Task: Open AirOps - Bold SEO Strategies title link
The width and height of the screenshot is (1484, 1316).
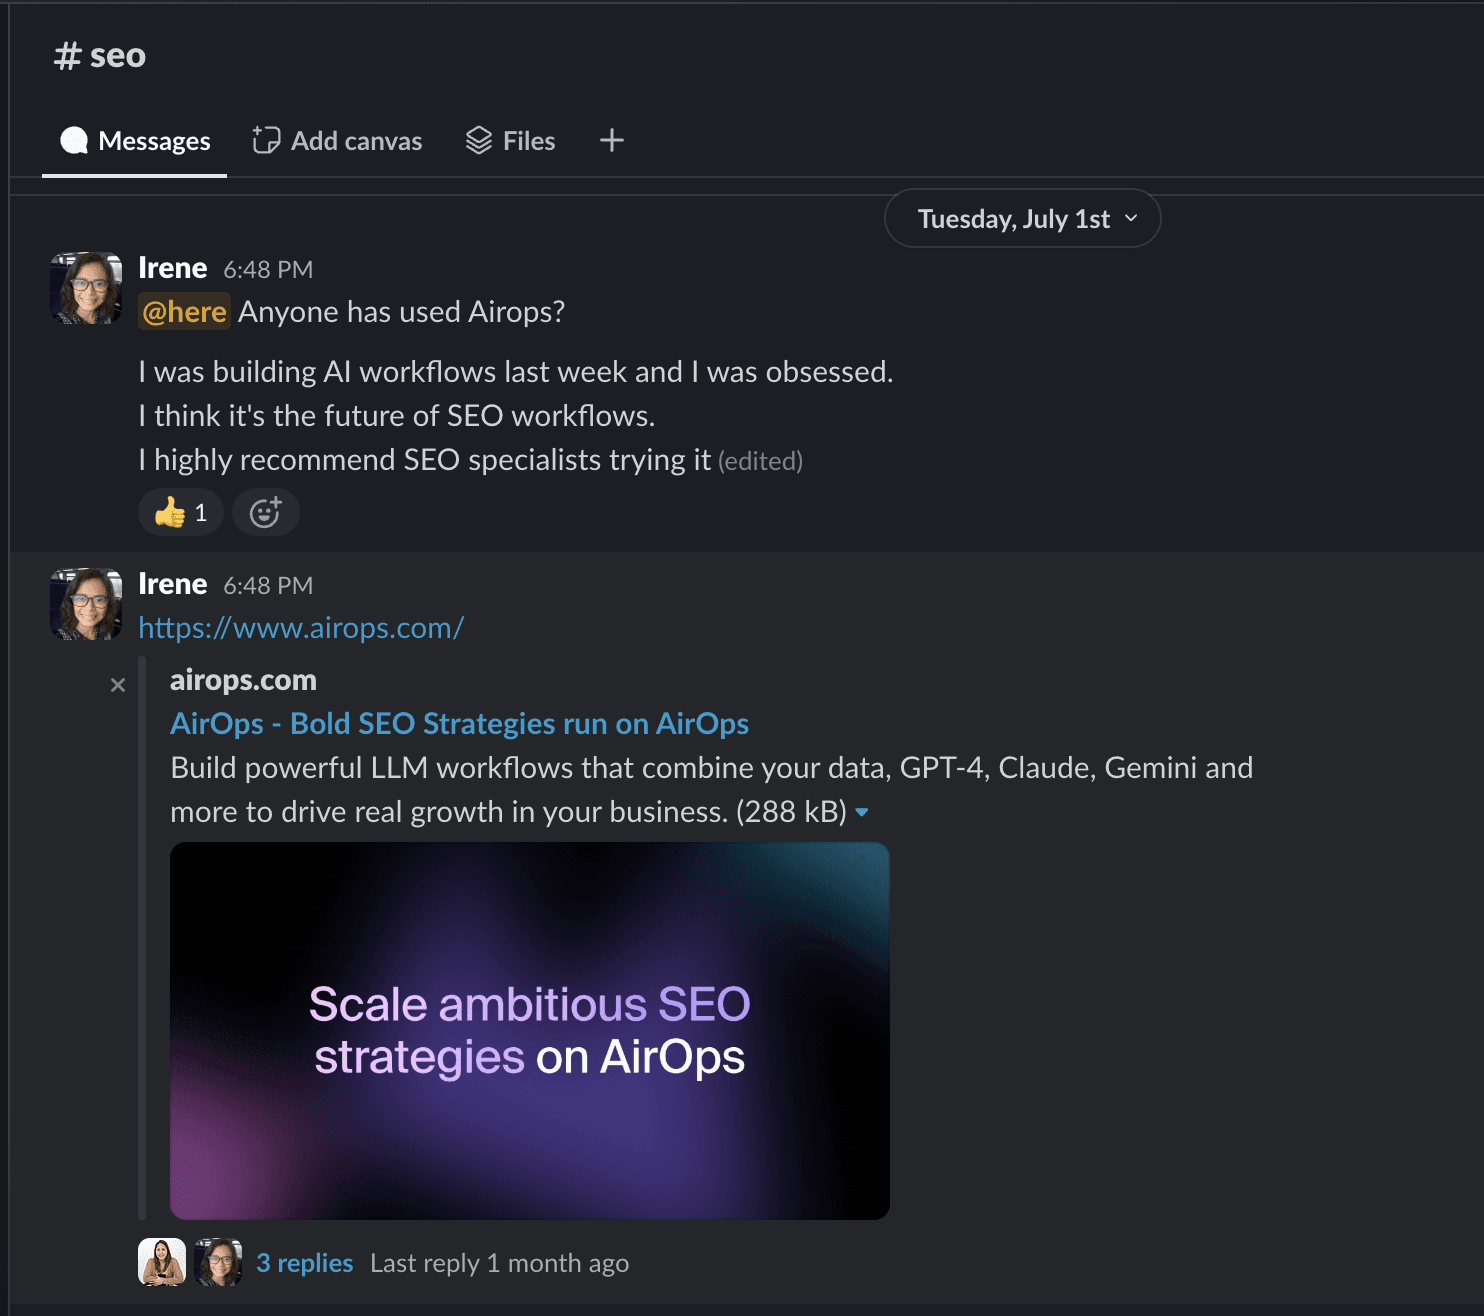Action: pyautogui.click(x=459, y=723)
